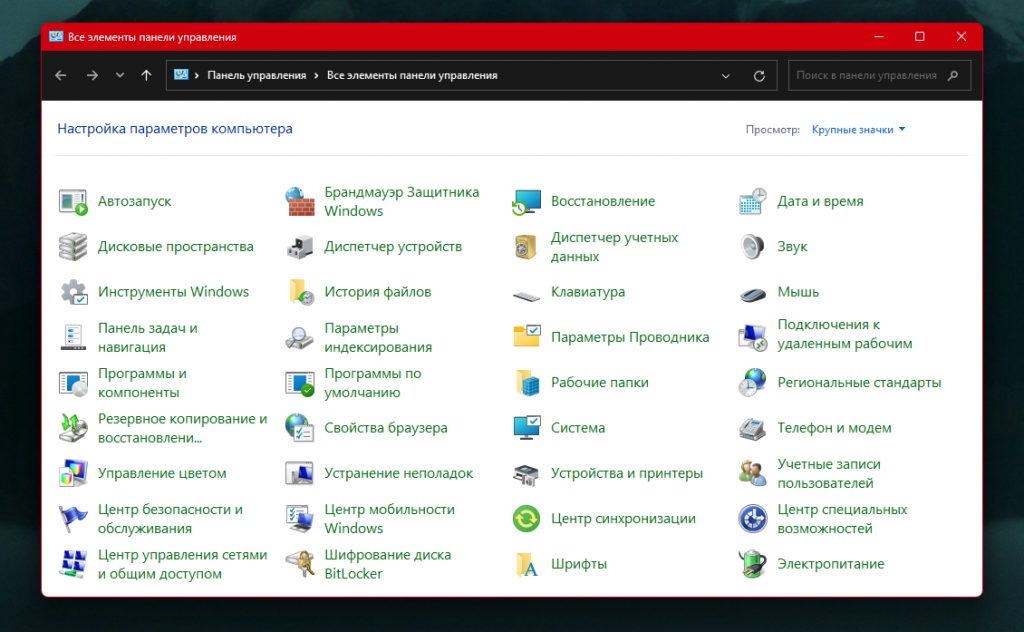Open the Клавиатура keyboard icon
This screenshot has width=1024, height=632.
pyautogui.click(x=526, y=296)
